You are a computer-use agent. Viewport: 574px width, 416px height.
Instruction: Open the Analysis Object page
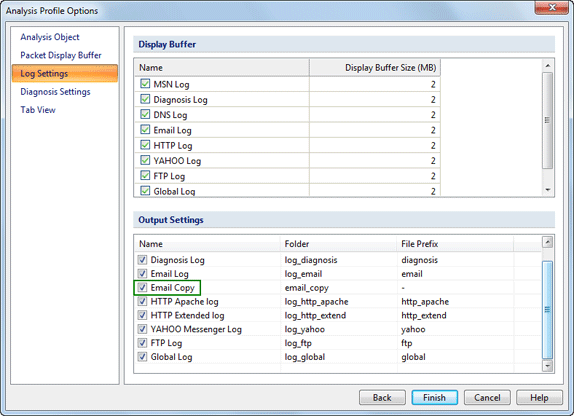tap(50, 37)
